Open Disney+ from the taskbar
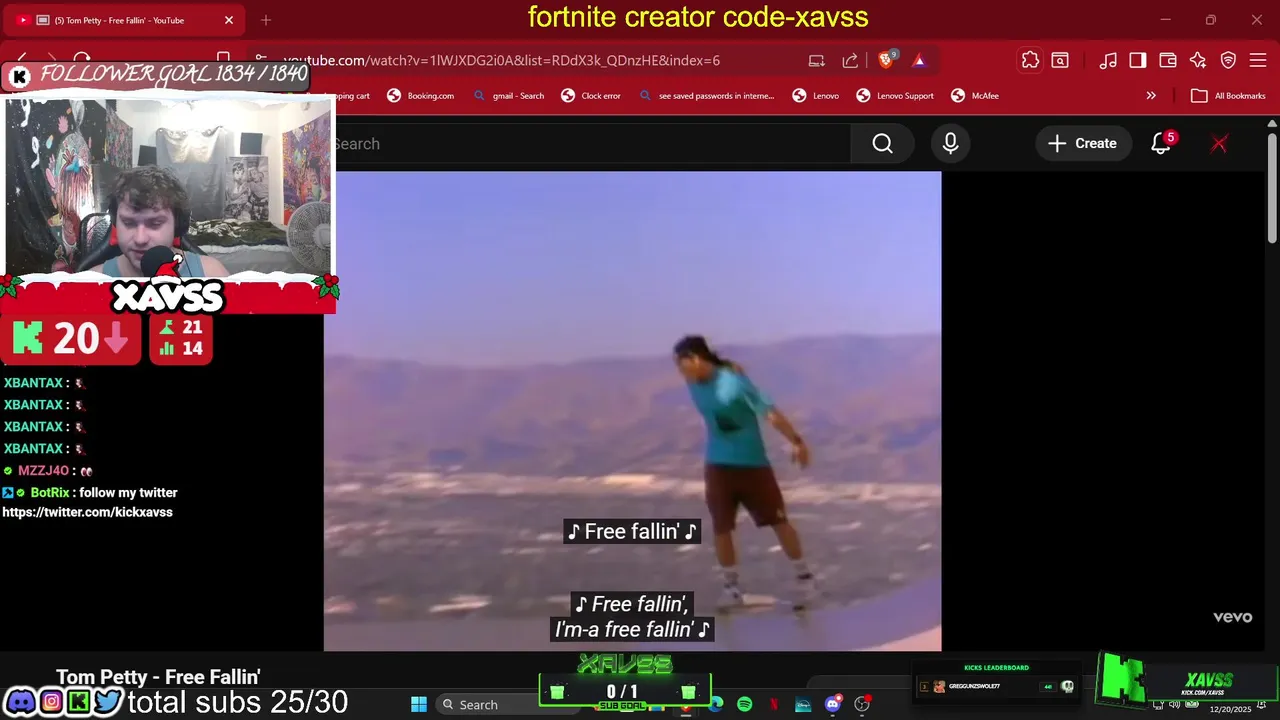1280x720 pixels. point(803,704)
